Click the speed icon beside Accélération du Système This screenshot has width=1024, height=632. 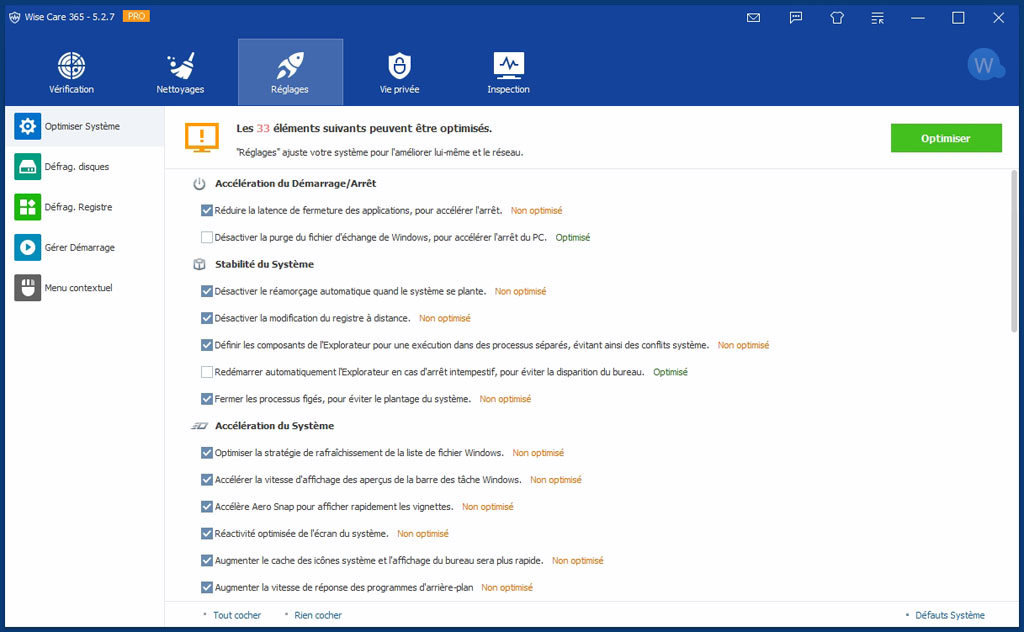tap(199, 426)
